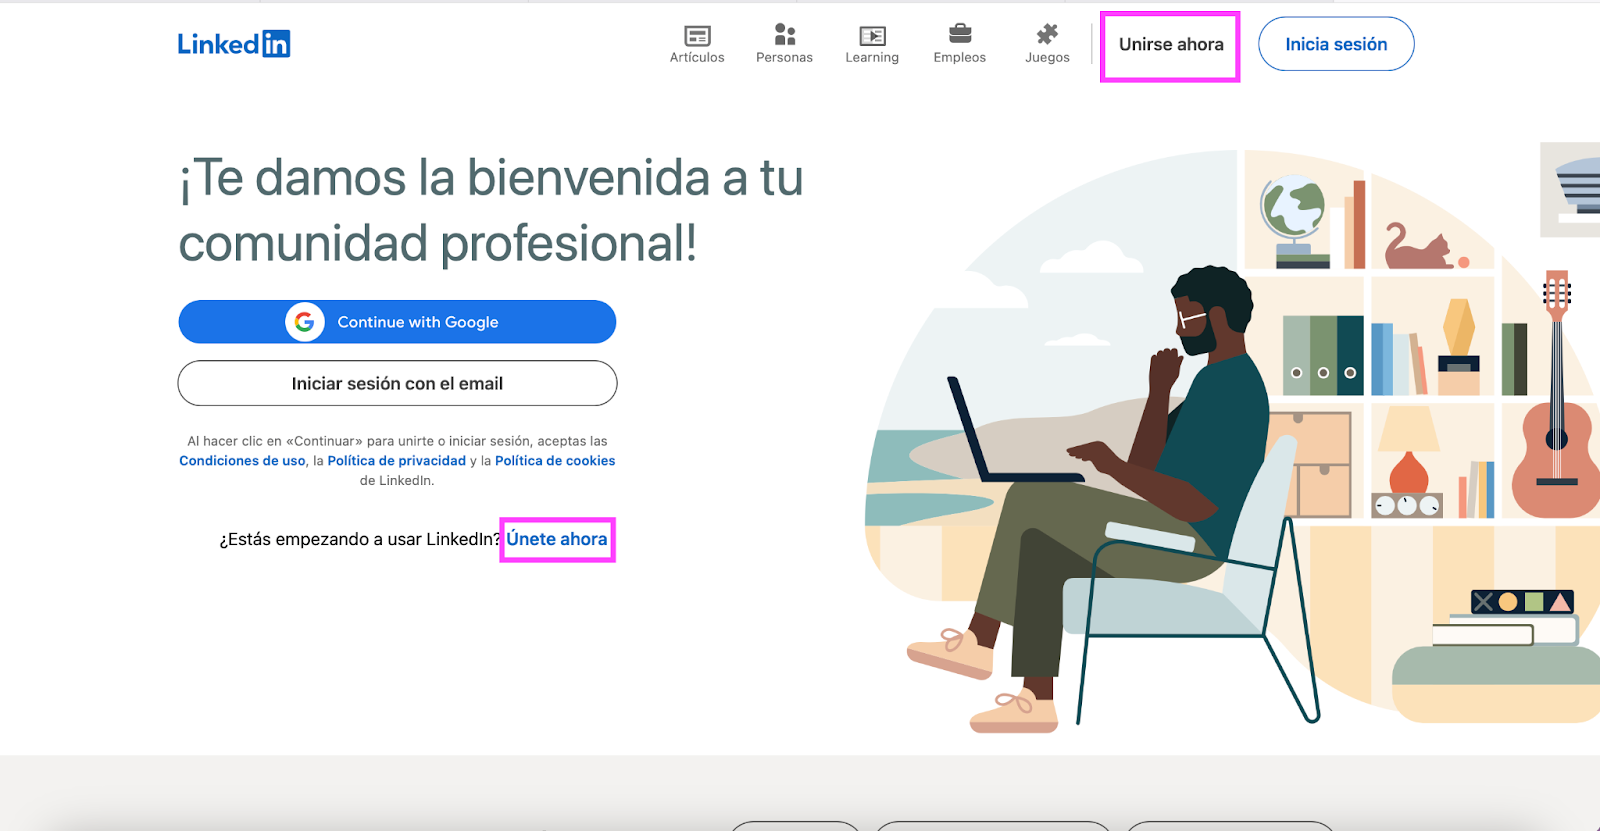This screenshot has width=1600, height=831.
Task: Click the text "¿Estás empezando a usar LinkedIn?"
Action: point(360,539)
